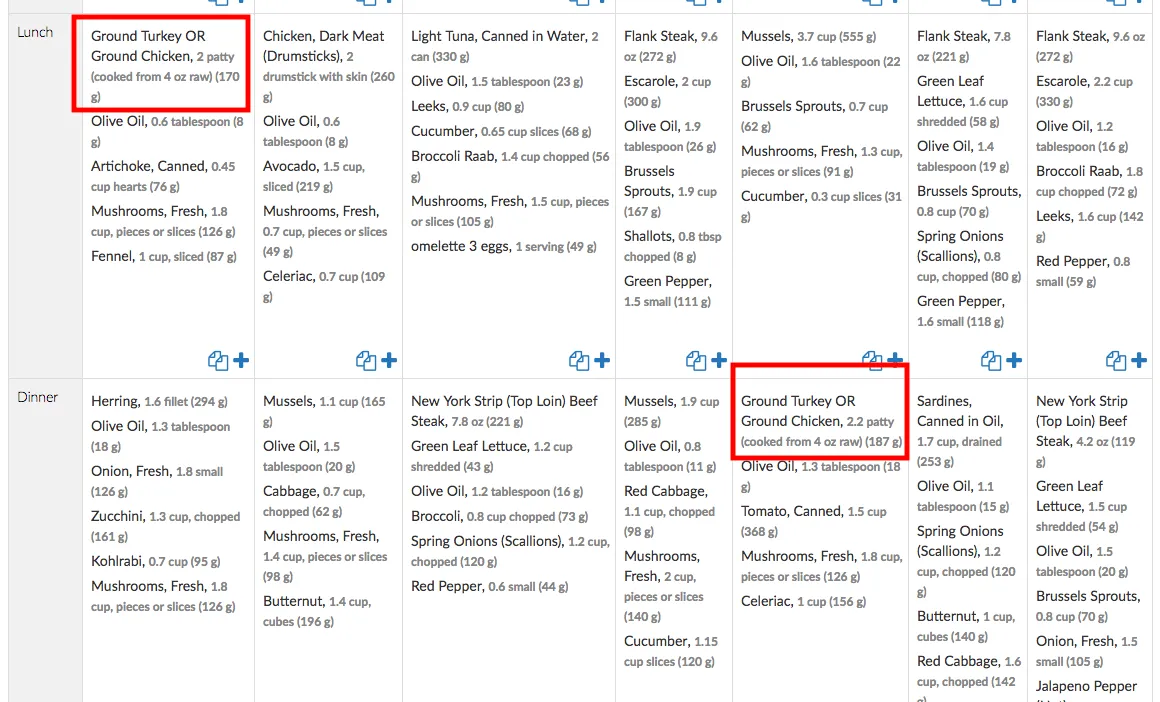Screen dimensions: 1160x702
Task: Click the Dinner row label
Action: click(x=38, y=397)
